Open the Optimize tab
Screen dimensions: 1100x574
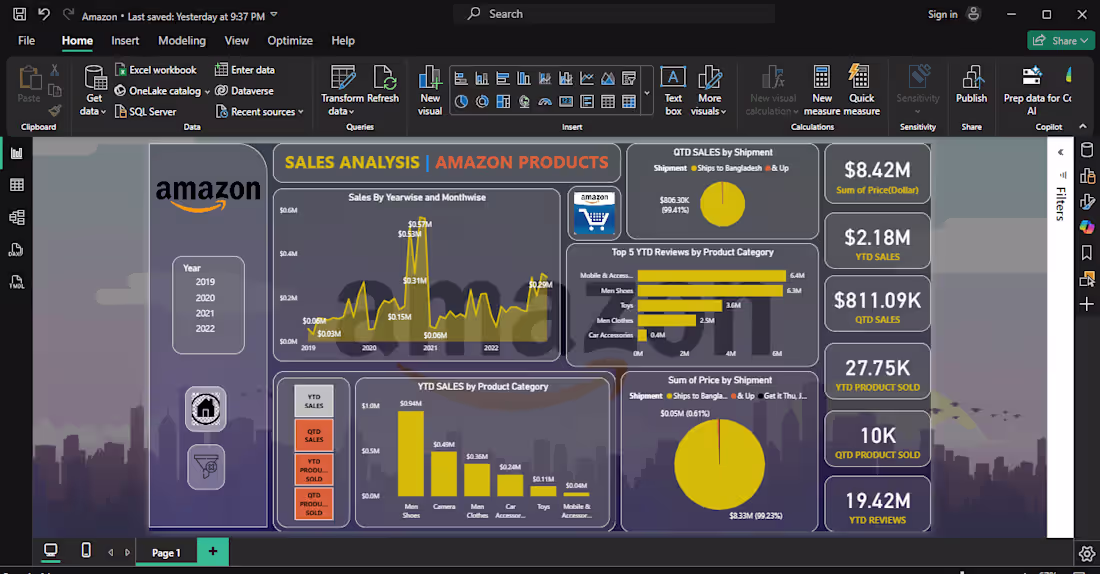pyautogui.click(x=290, y=41)
